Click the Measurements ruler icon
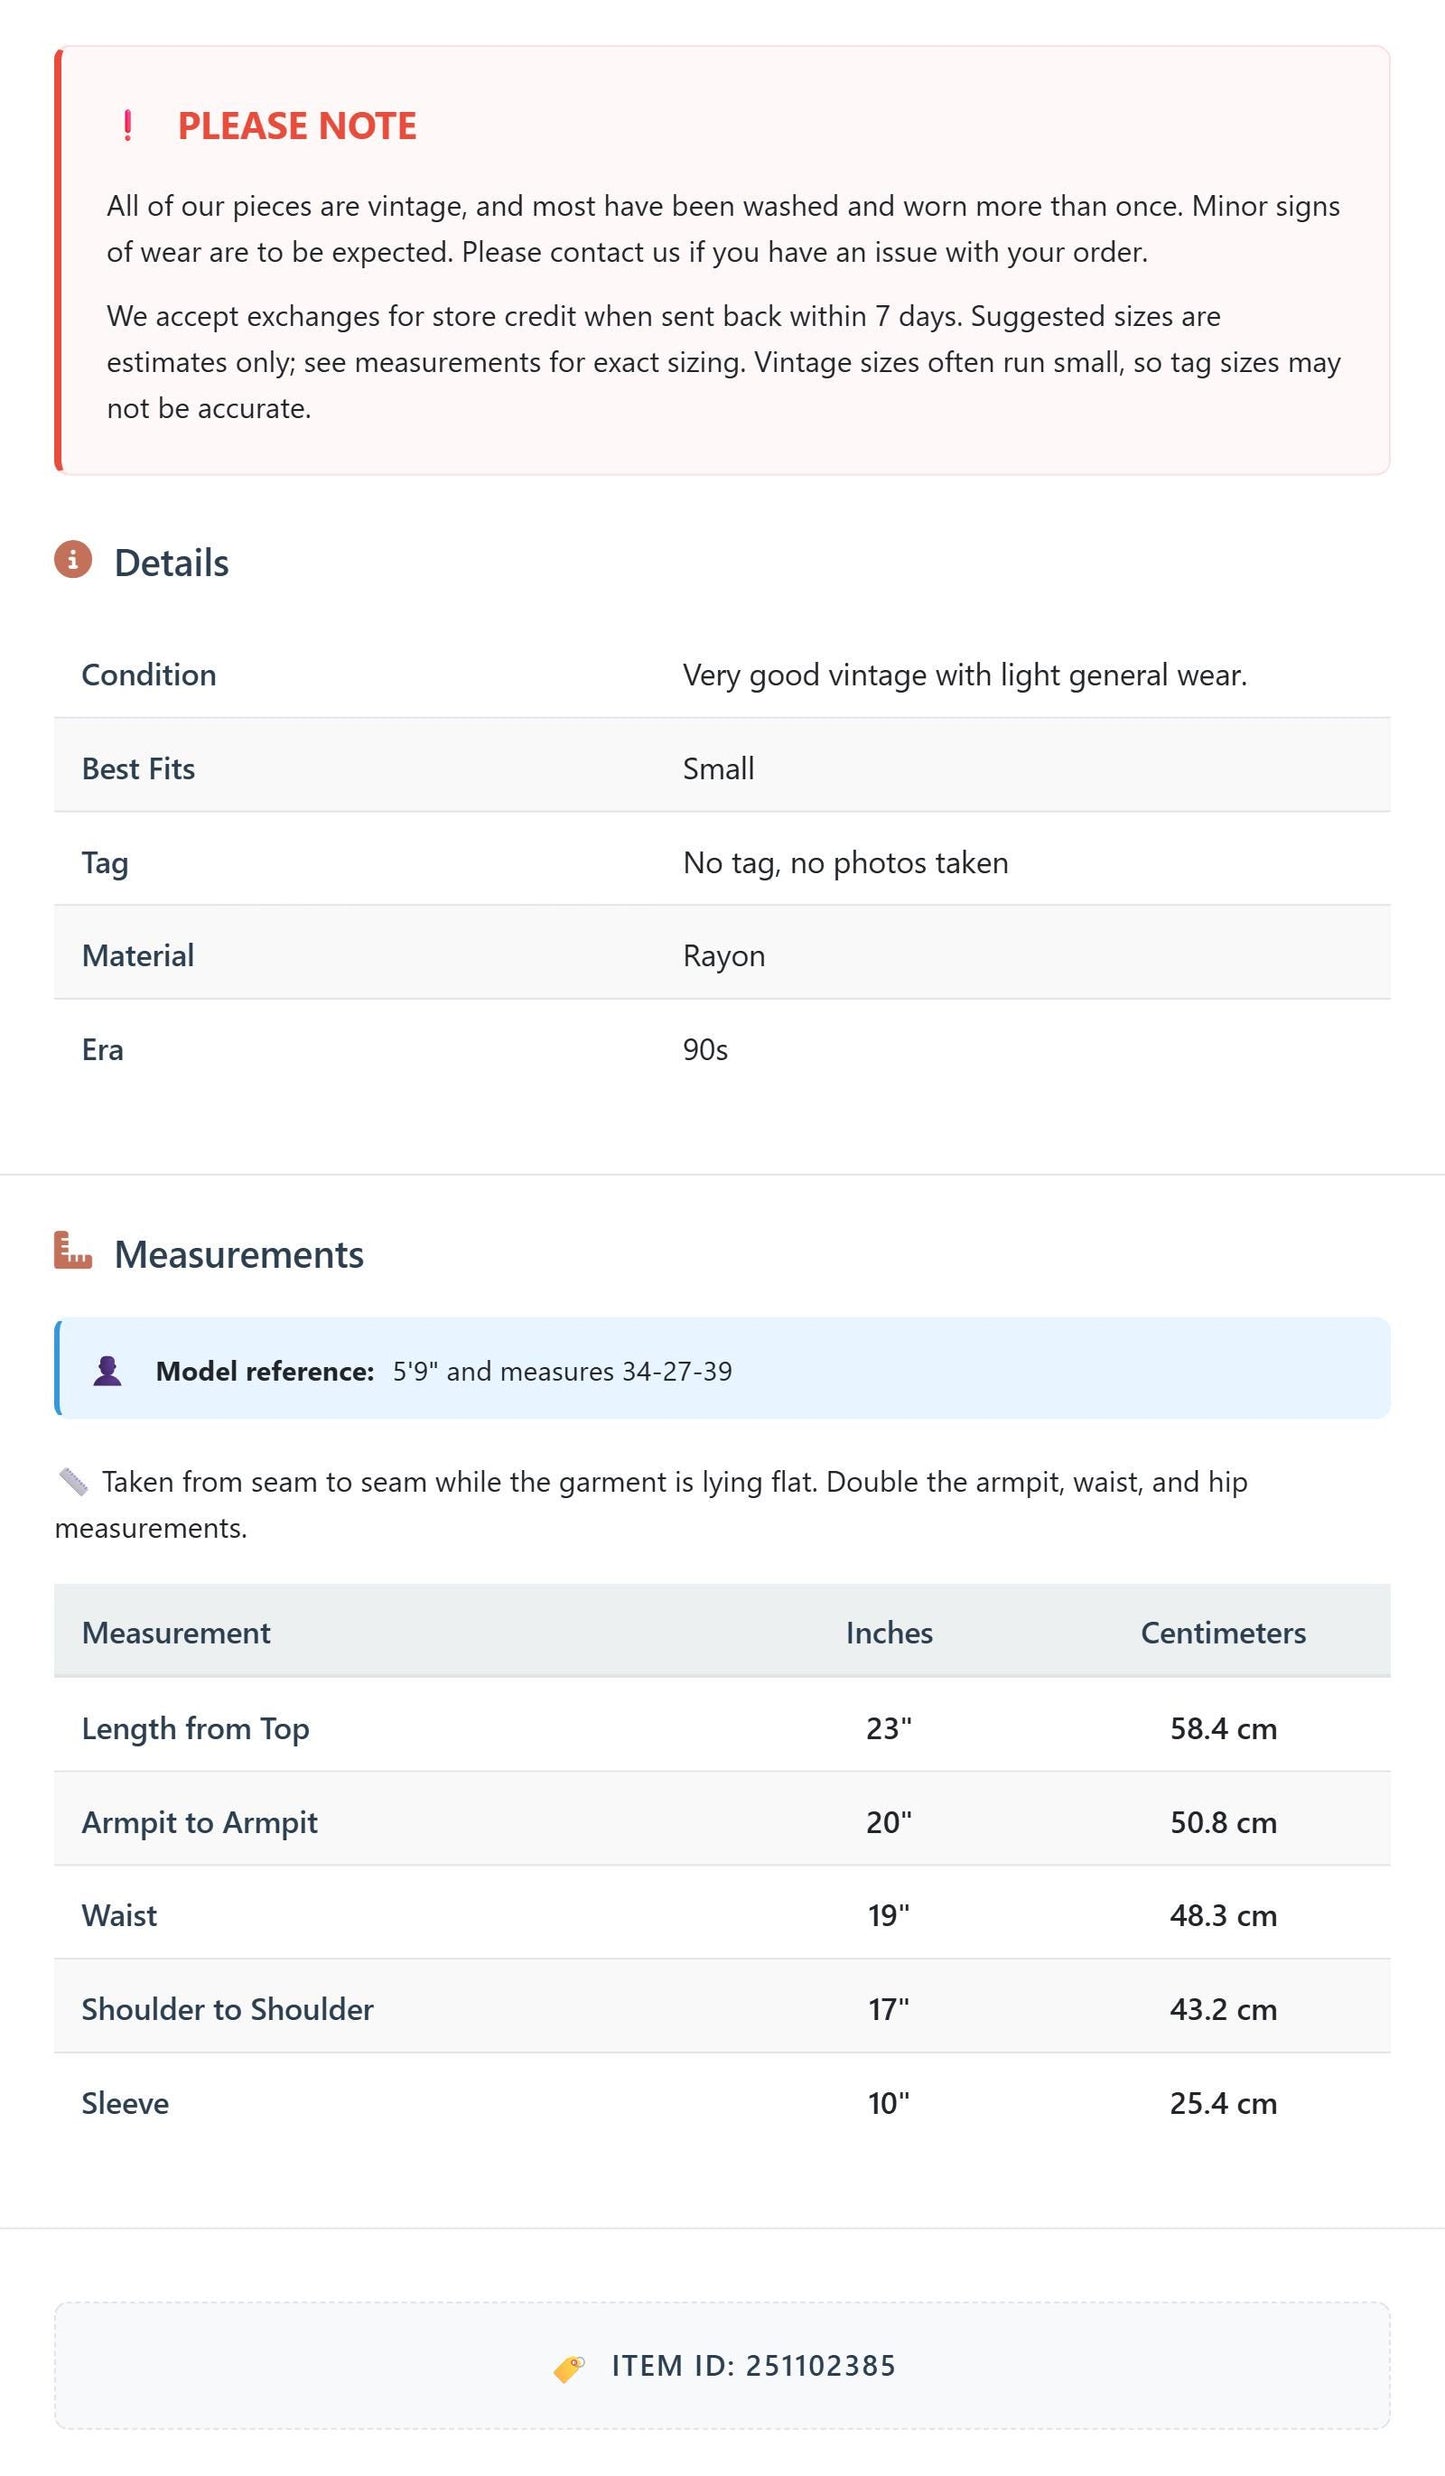The width and height of the screenshot is (1445, 2476). click(x=73, y=1250)
